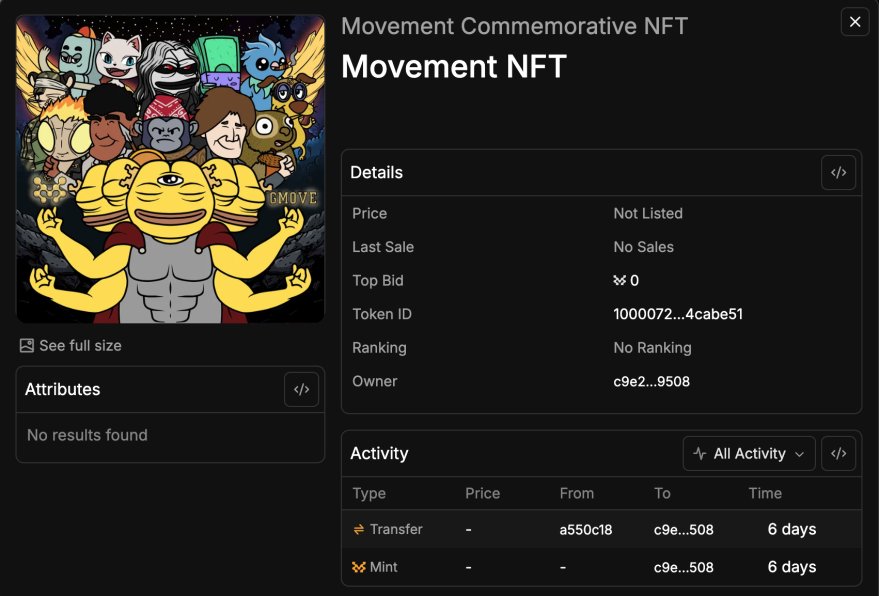Click the Transfer type label
The width and height of the screenshot is (879, 596).
coord(396,529)
